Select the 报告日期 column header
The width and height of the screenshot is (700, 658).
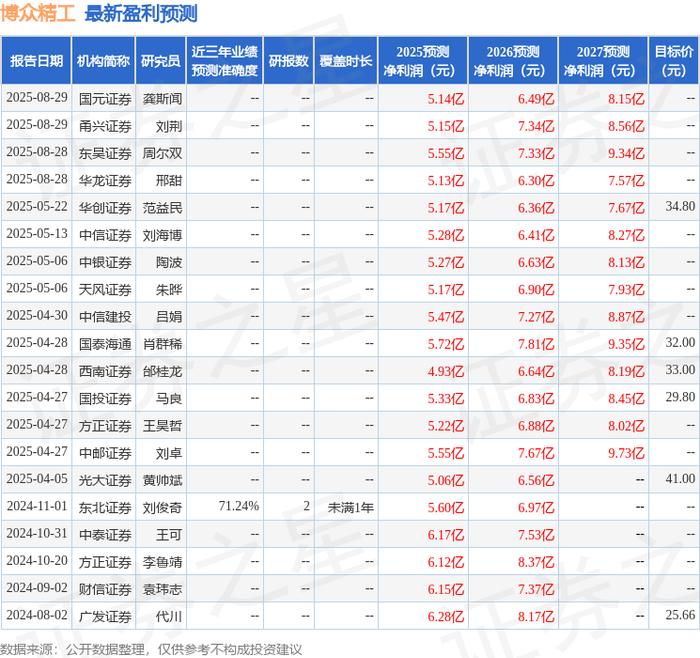(x=36, y=61)
